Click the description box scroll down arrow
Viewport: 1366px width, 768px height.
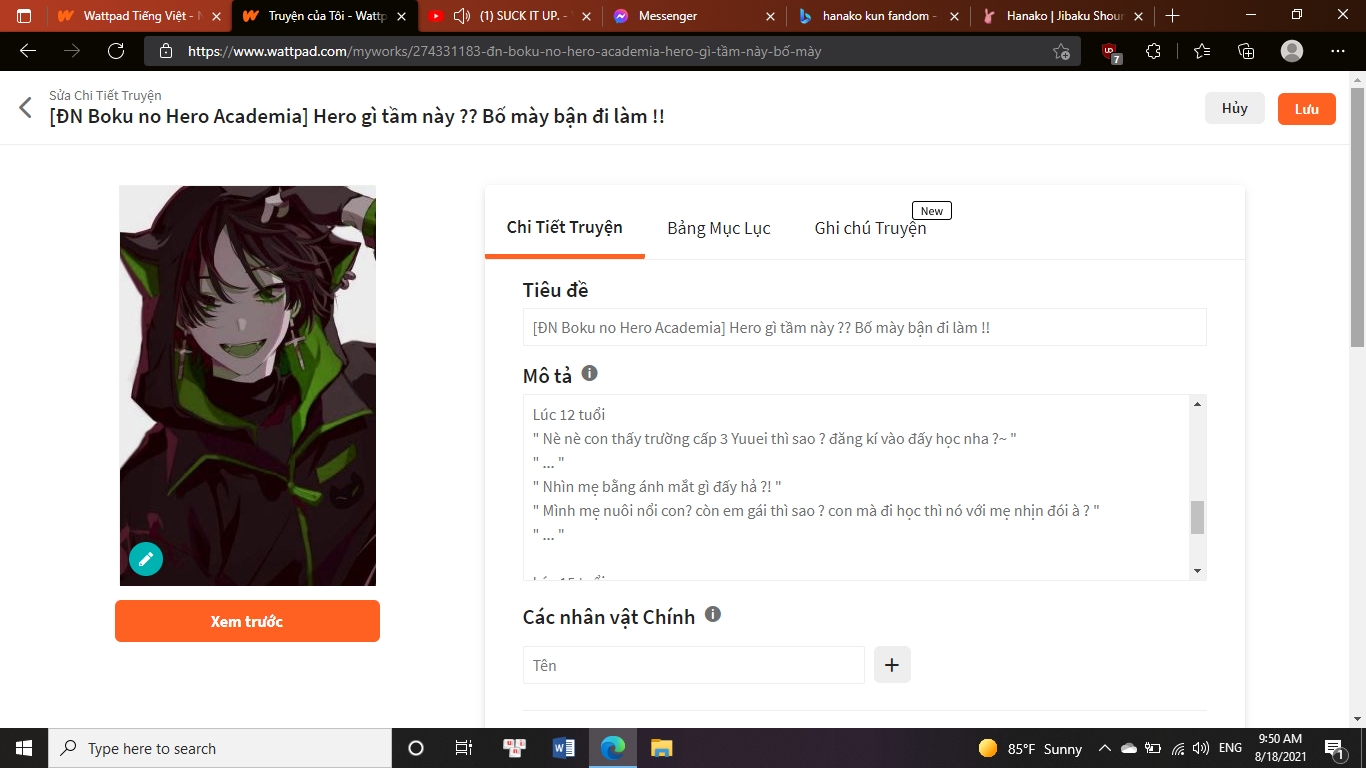[1197, 571]
